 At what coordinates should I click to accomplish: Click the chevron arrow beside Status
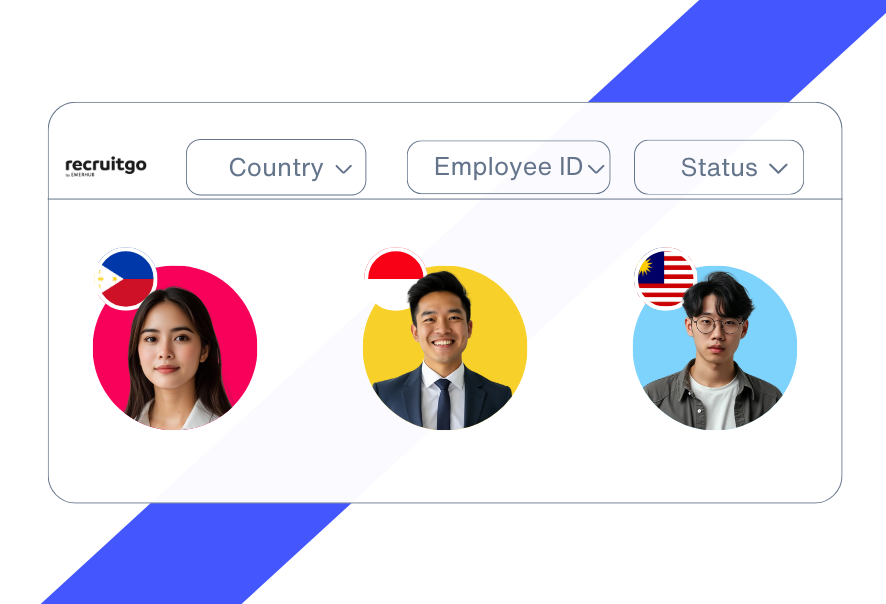[x=778, y=168]
